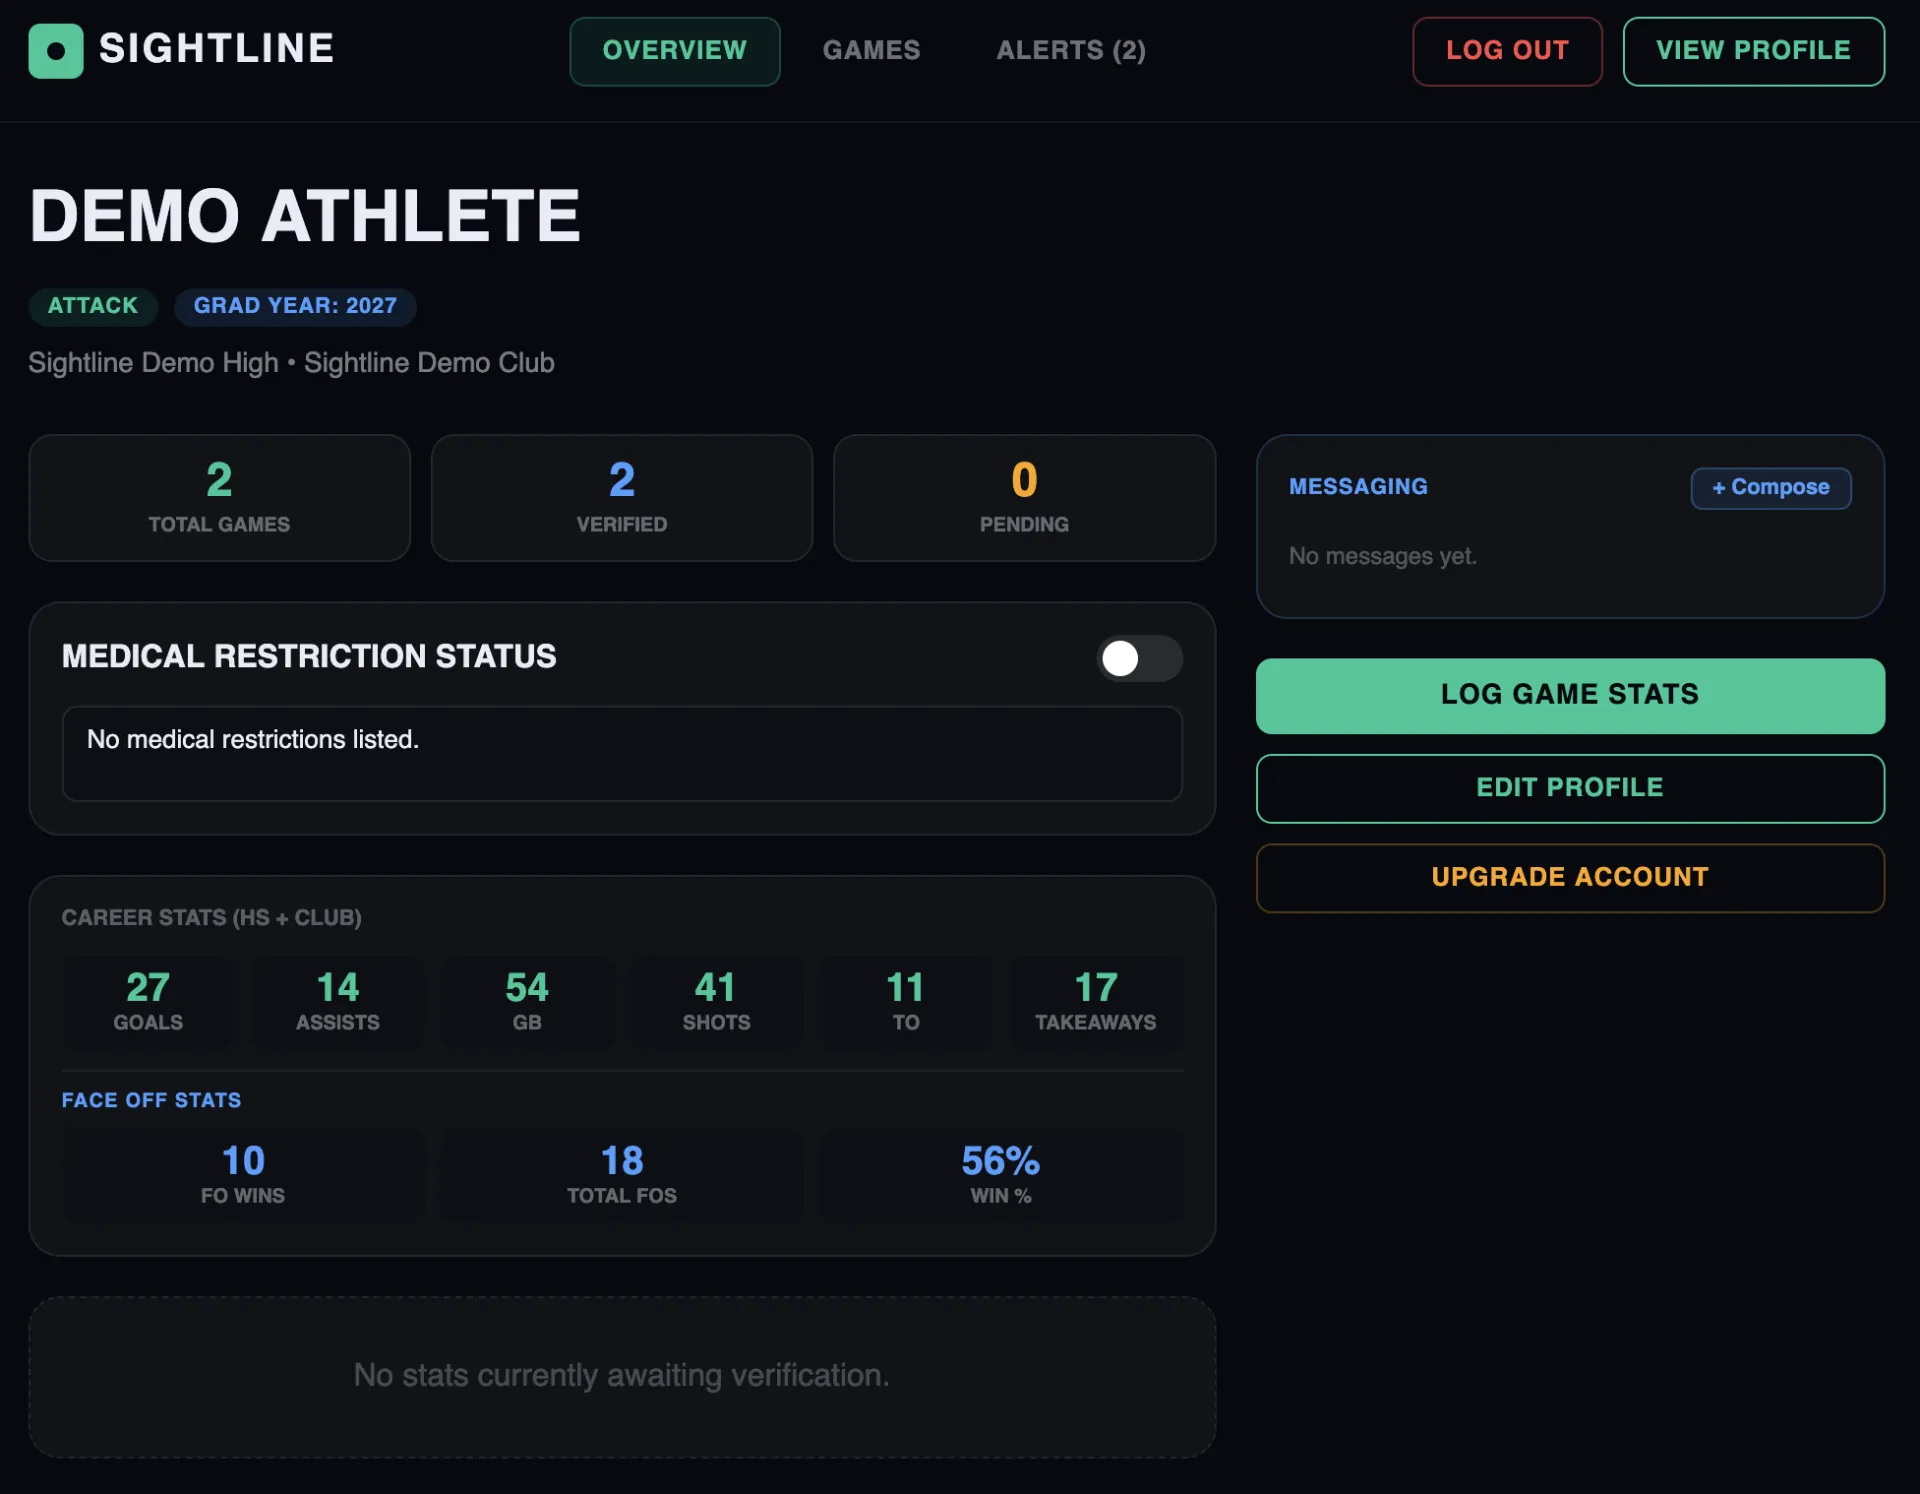The image size is (1920, 1494).
Task: Click Log Game Stats button
Action: (1570, 695)
